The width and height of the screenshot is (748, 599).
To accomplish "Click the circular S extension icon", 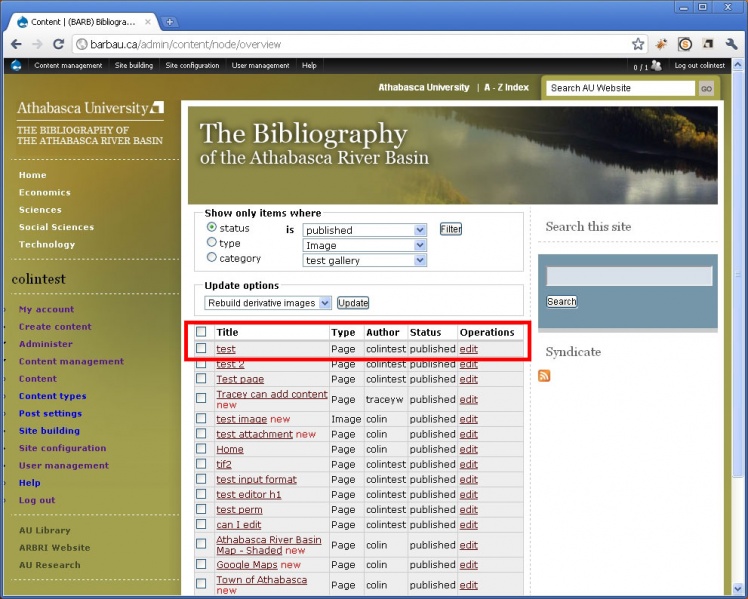I will click(685, 44).
